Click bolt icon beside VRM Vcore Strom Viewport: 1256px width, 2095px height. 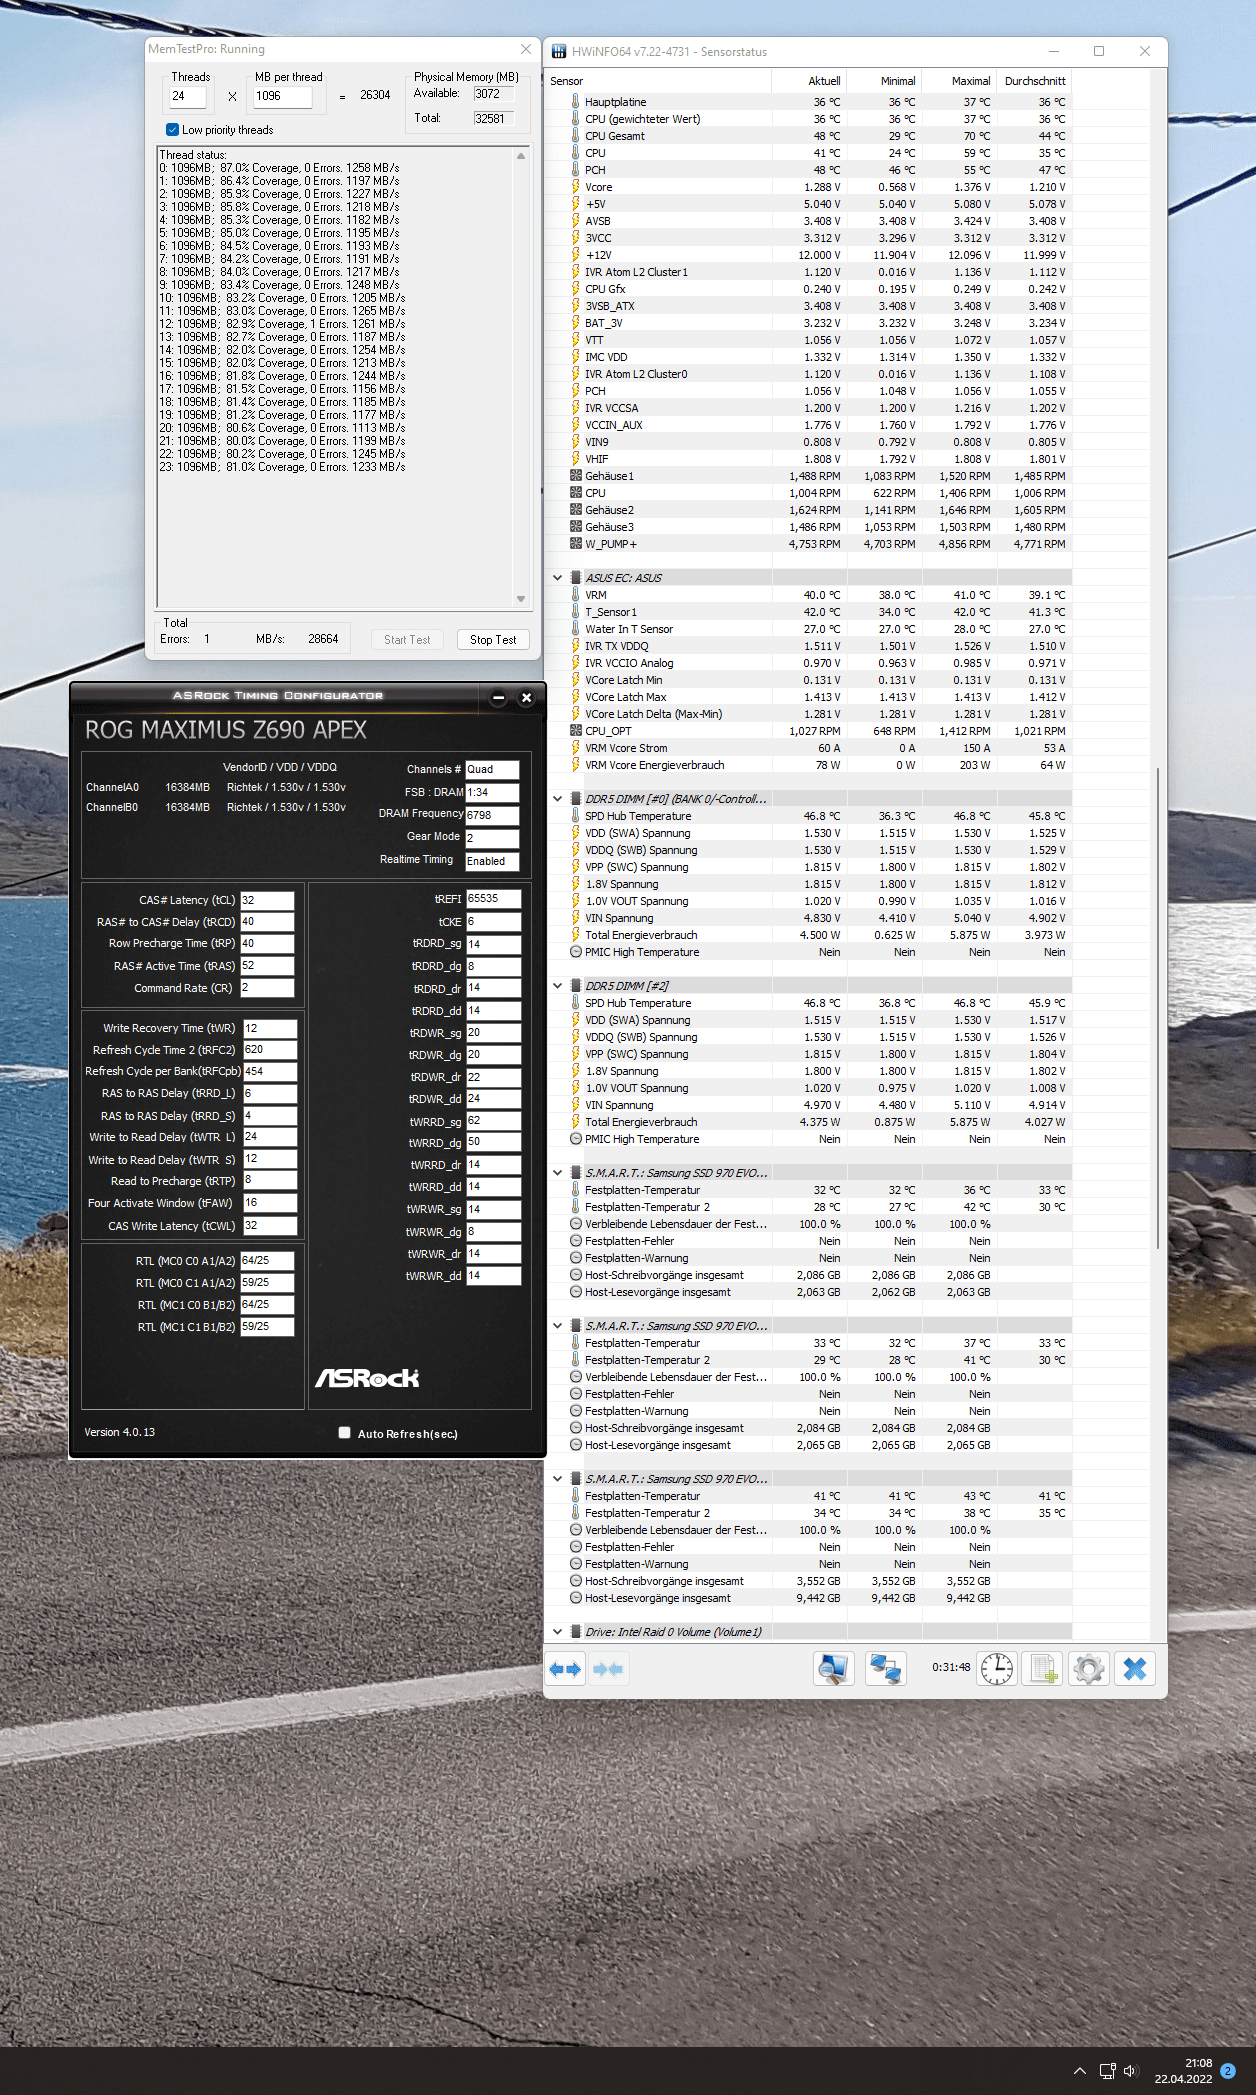pyautogui.click(x=576, y=748)
